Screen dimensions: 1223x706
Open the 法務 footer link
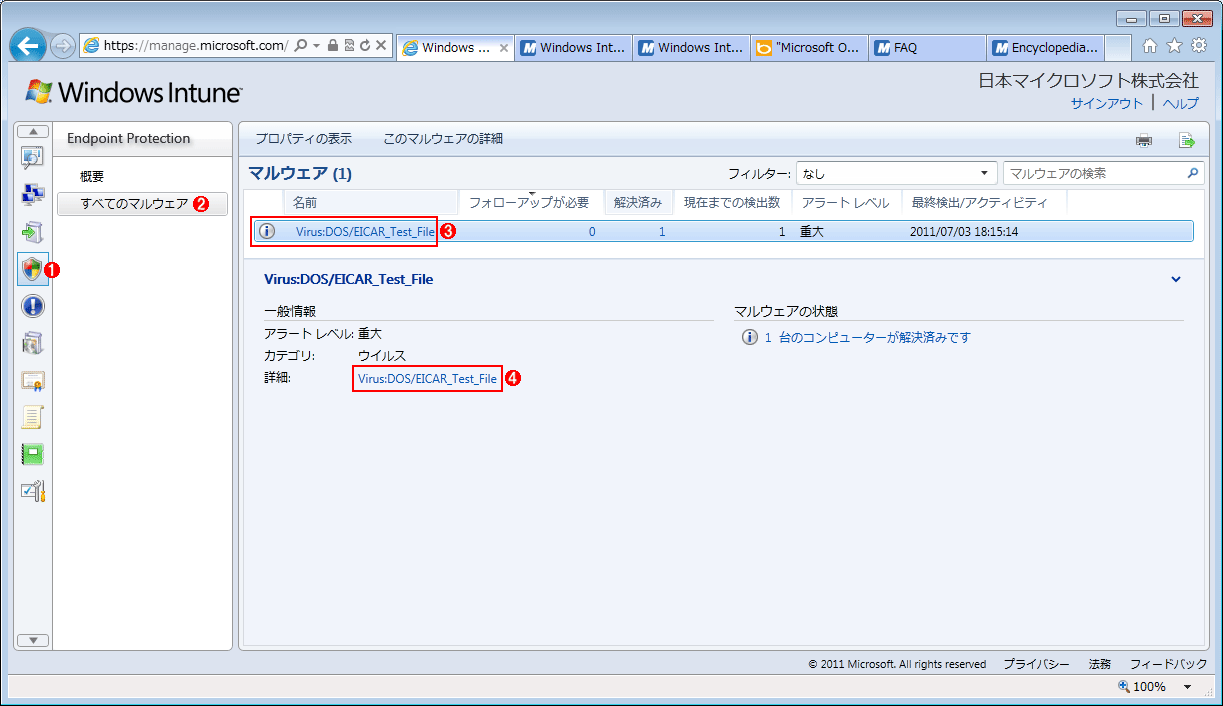1099,664
